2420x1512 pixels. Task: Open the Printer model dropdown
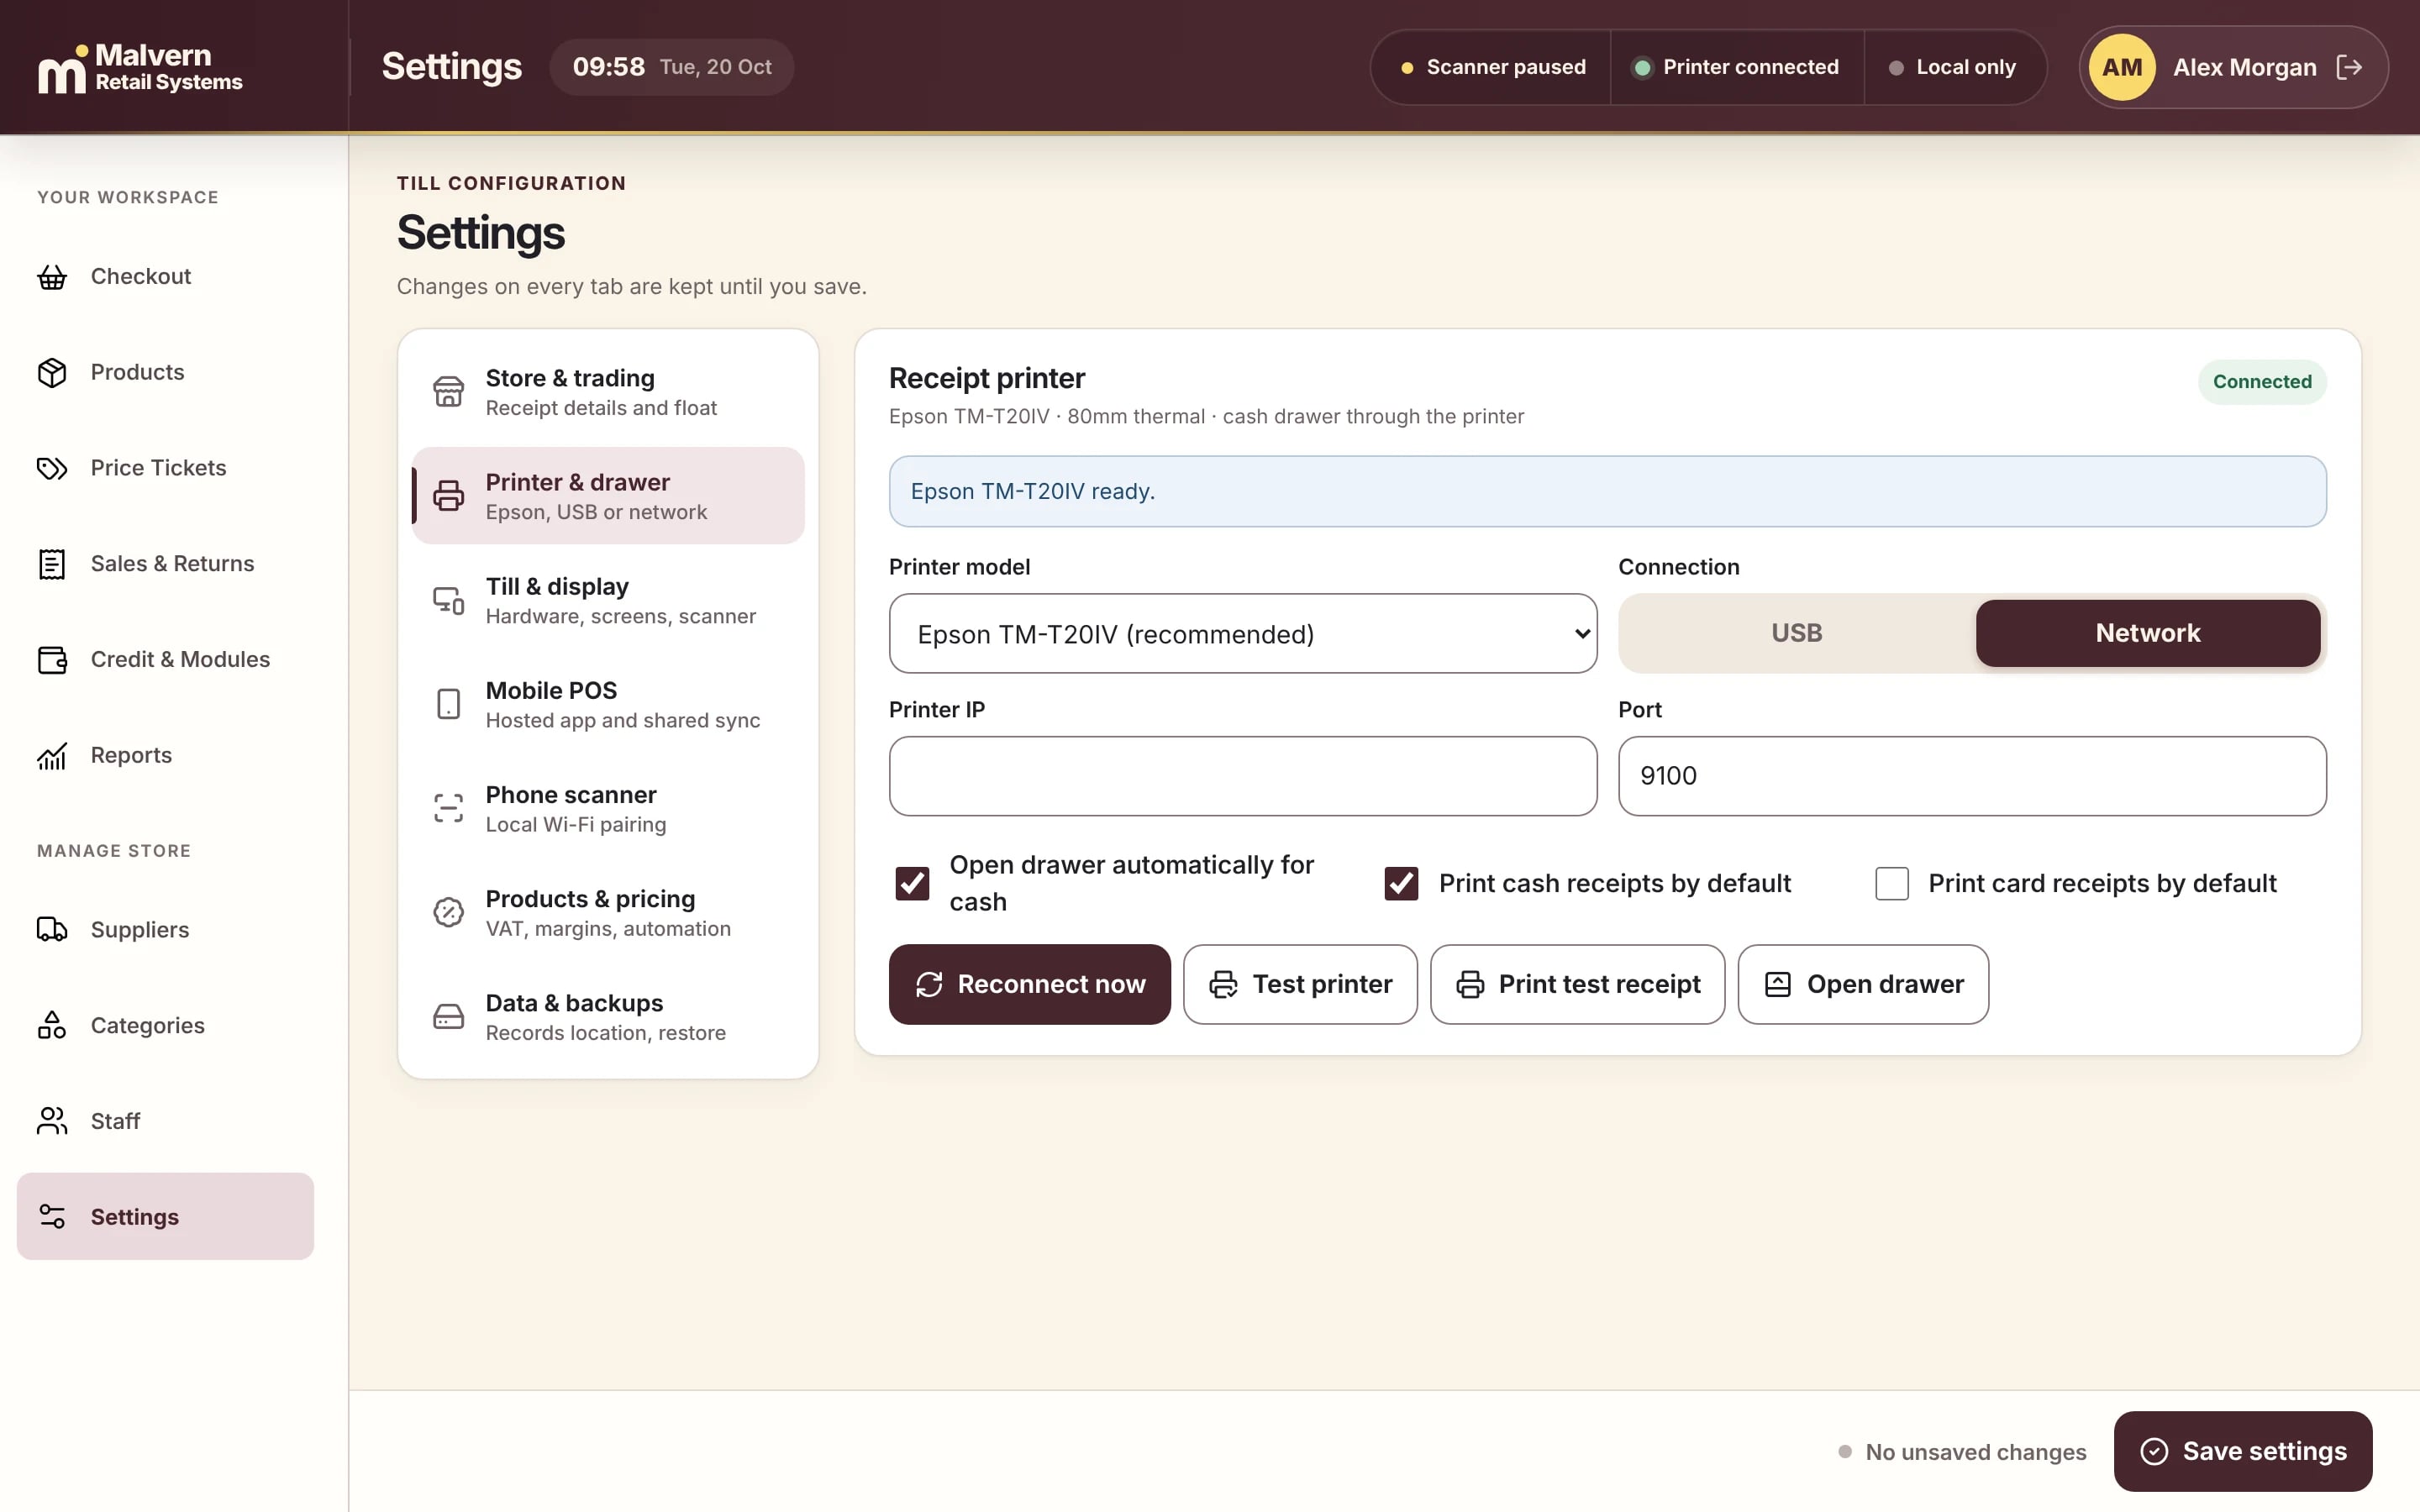1242,633
